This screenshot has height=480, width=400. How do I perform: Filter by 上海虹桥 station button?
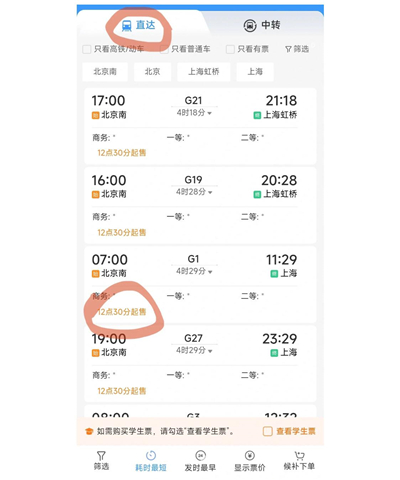[204, 72]
